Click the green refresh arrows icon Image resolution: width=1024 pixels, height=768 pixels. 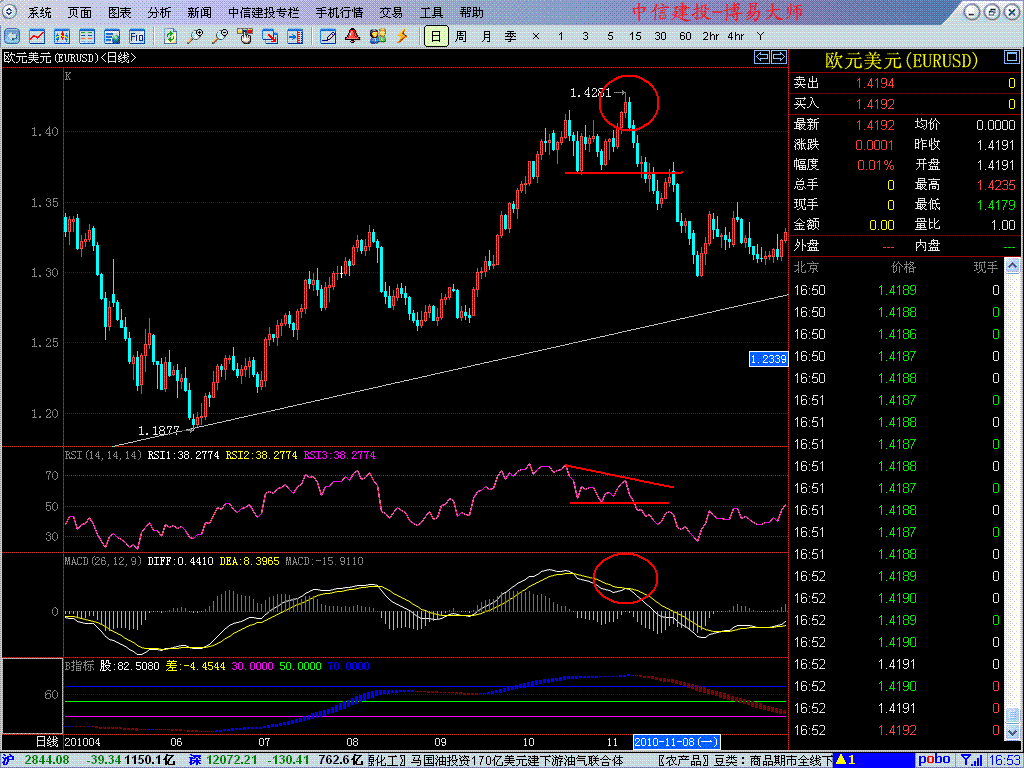coord(170,37)
